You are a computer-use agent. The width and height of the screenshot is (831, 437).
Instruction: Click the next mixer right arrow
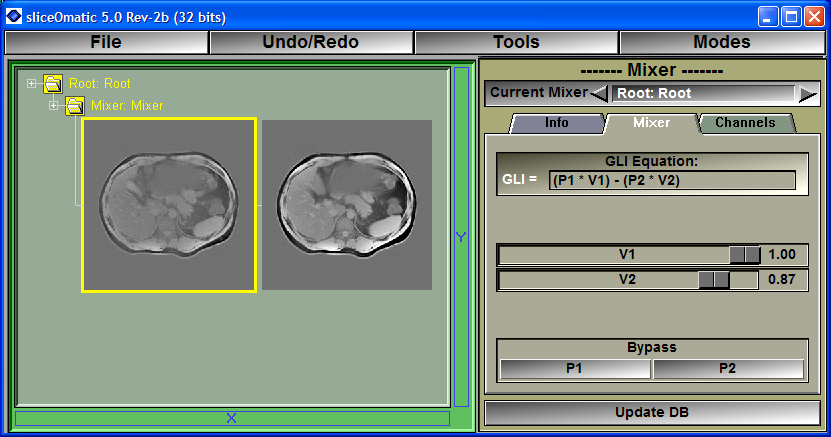tap(806, 94)
